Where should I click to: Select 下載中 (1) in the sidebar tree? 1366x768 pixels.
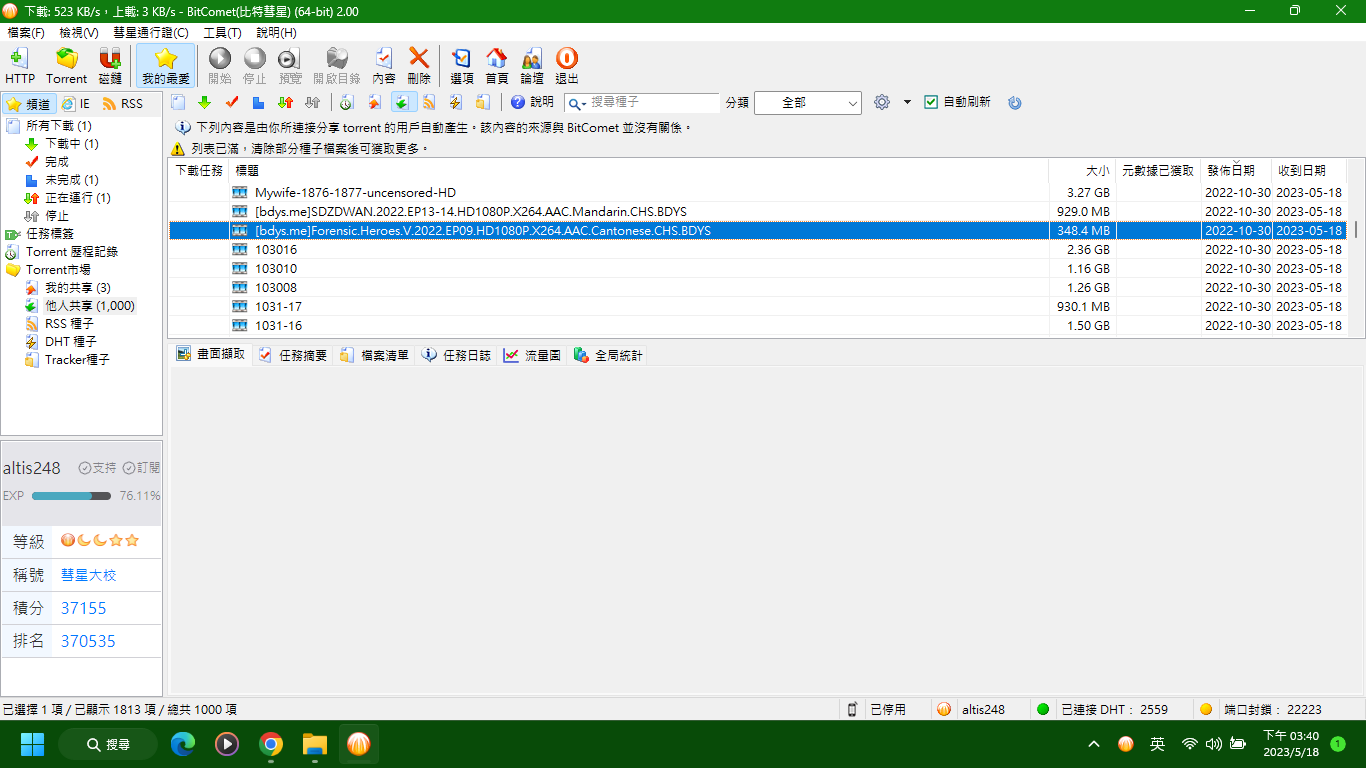tap(72, 144)
